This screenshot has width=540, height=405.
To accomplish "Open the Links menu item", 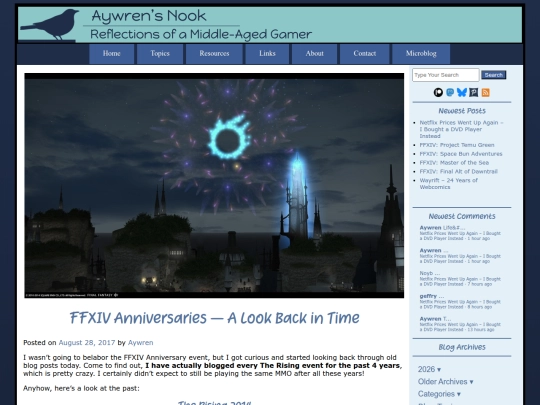I will (267, 54).
